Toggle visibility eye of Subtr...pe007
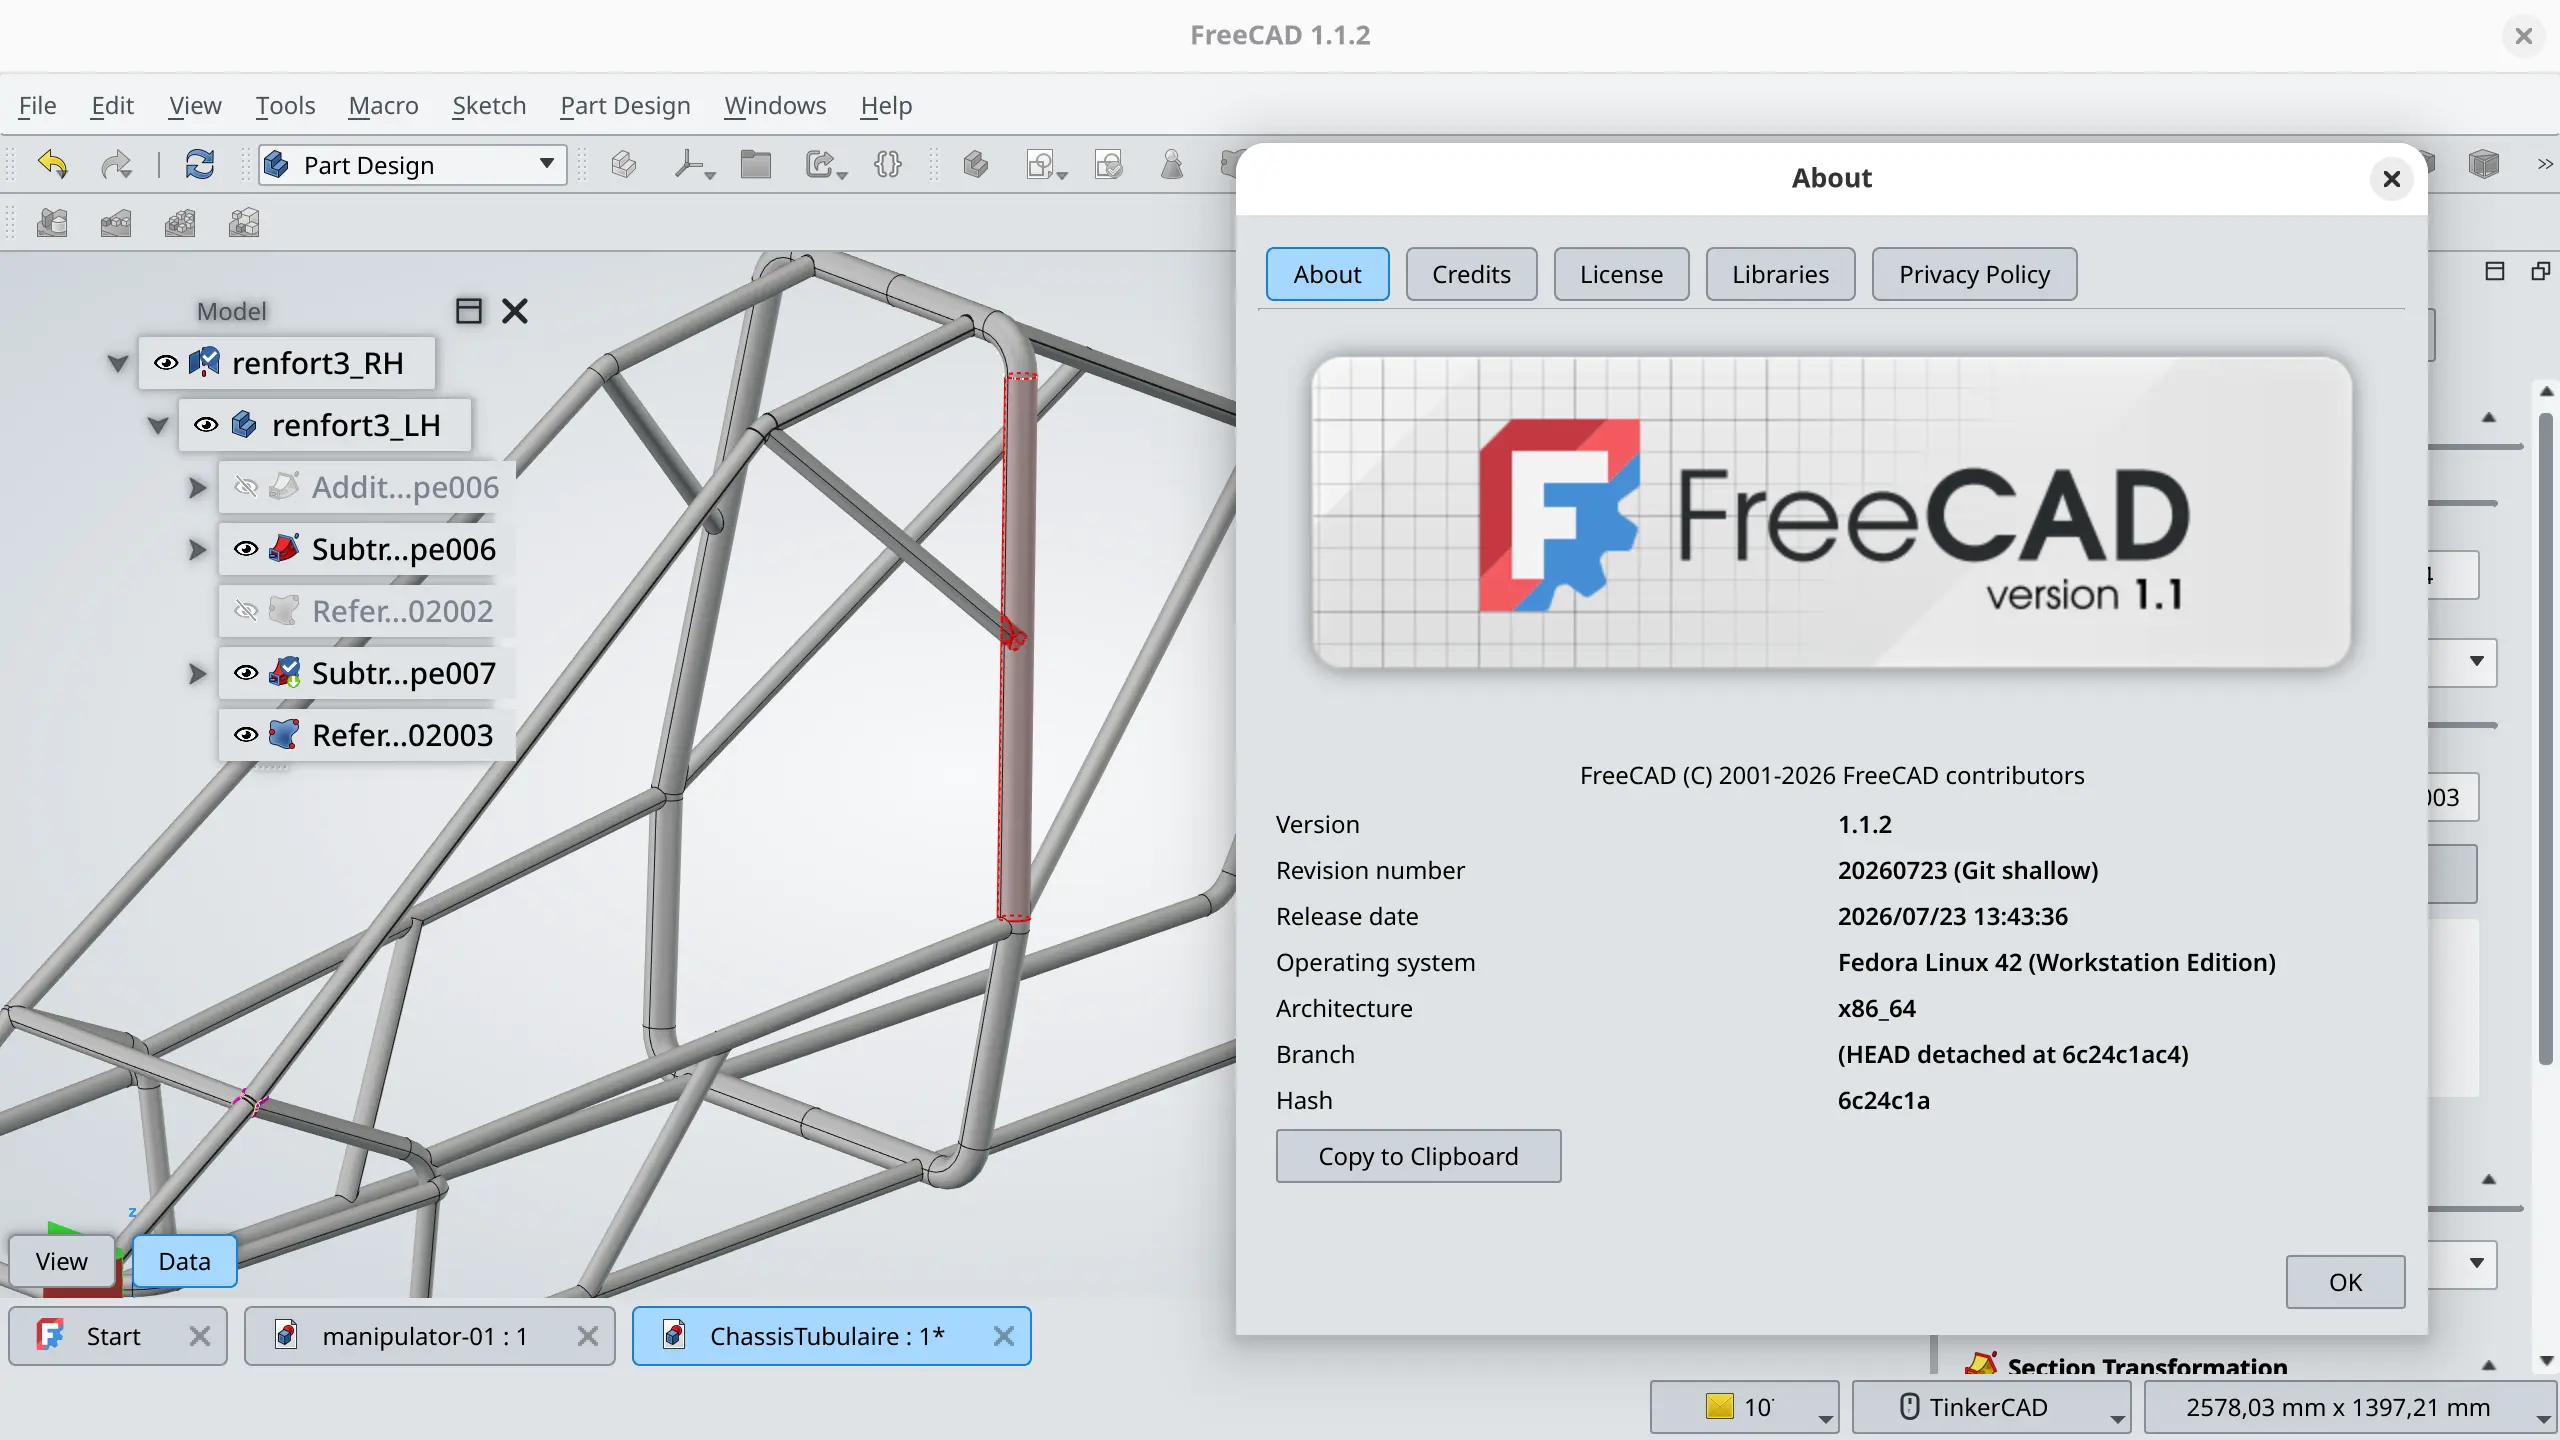Screen dimensions: 2560x1440 coord(246,672)
